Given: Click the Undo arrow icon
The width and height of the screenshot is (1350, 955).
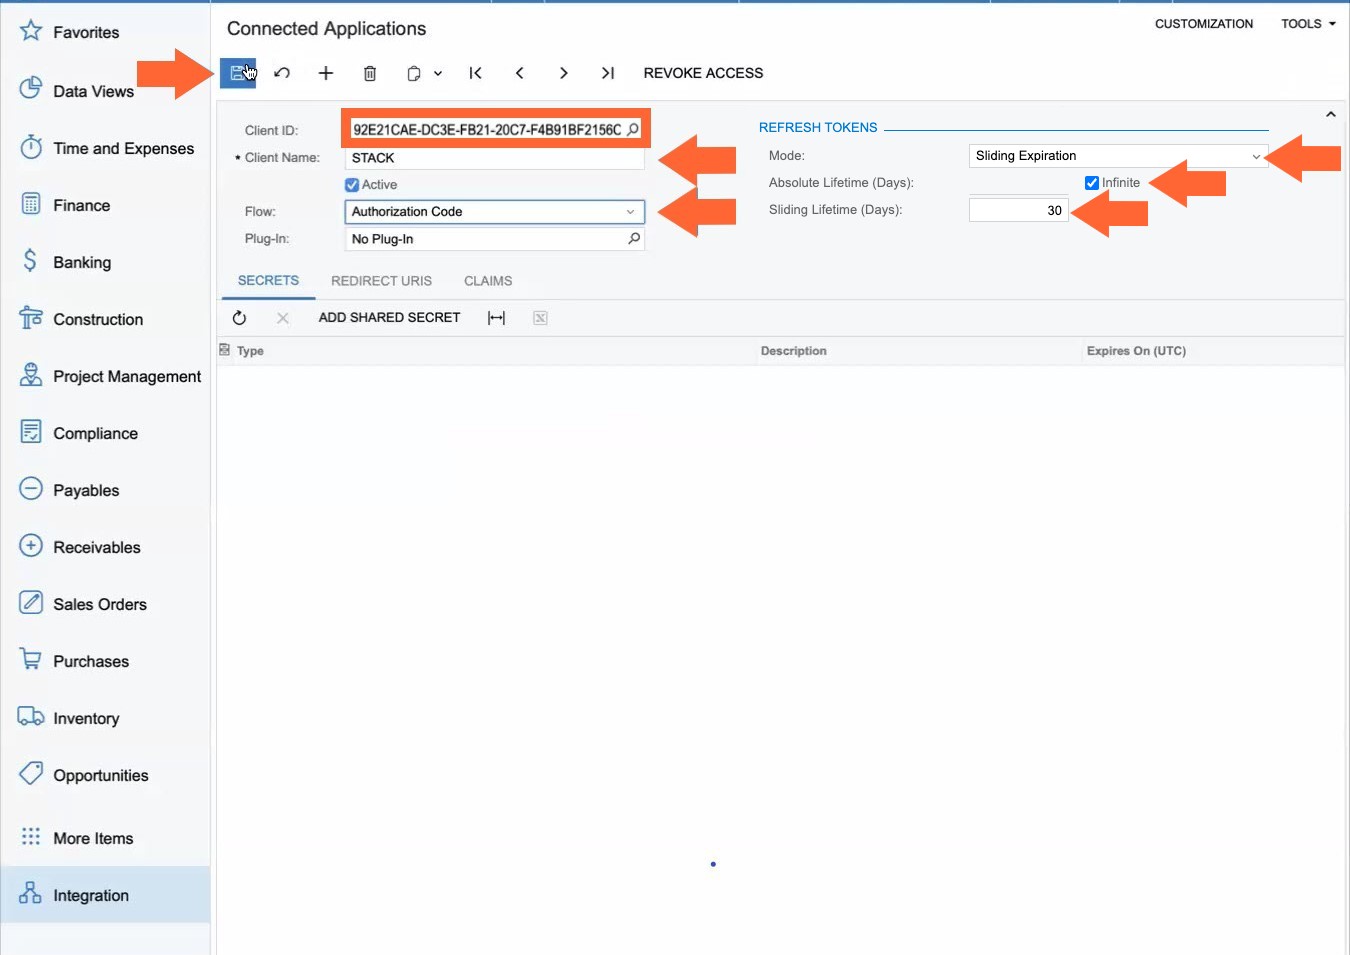Looking at the screenshot, I should click(282, 73).
